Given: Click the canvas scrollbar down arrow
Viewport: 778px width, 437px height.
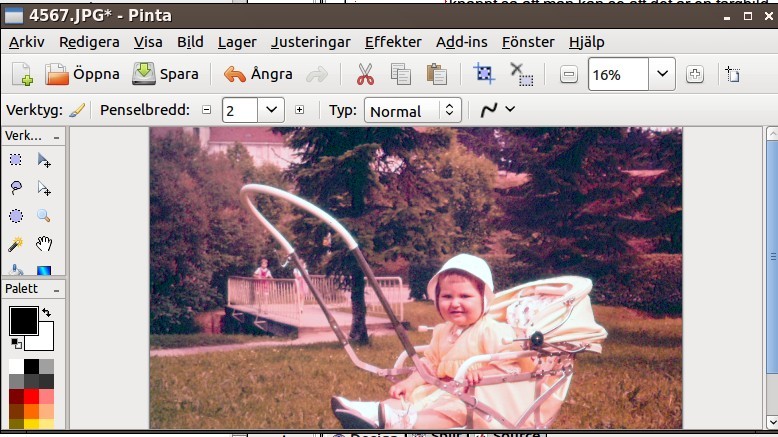Looking at the screenshot, I should point(772,422).
